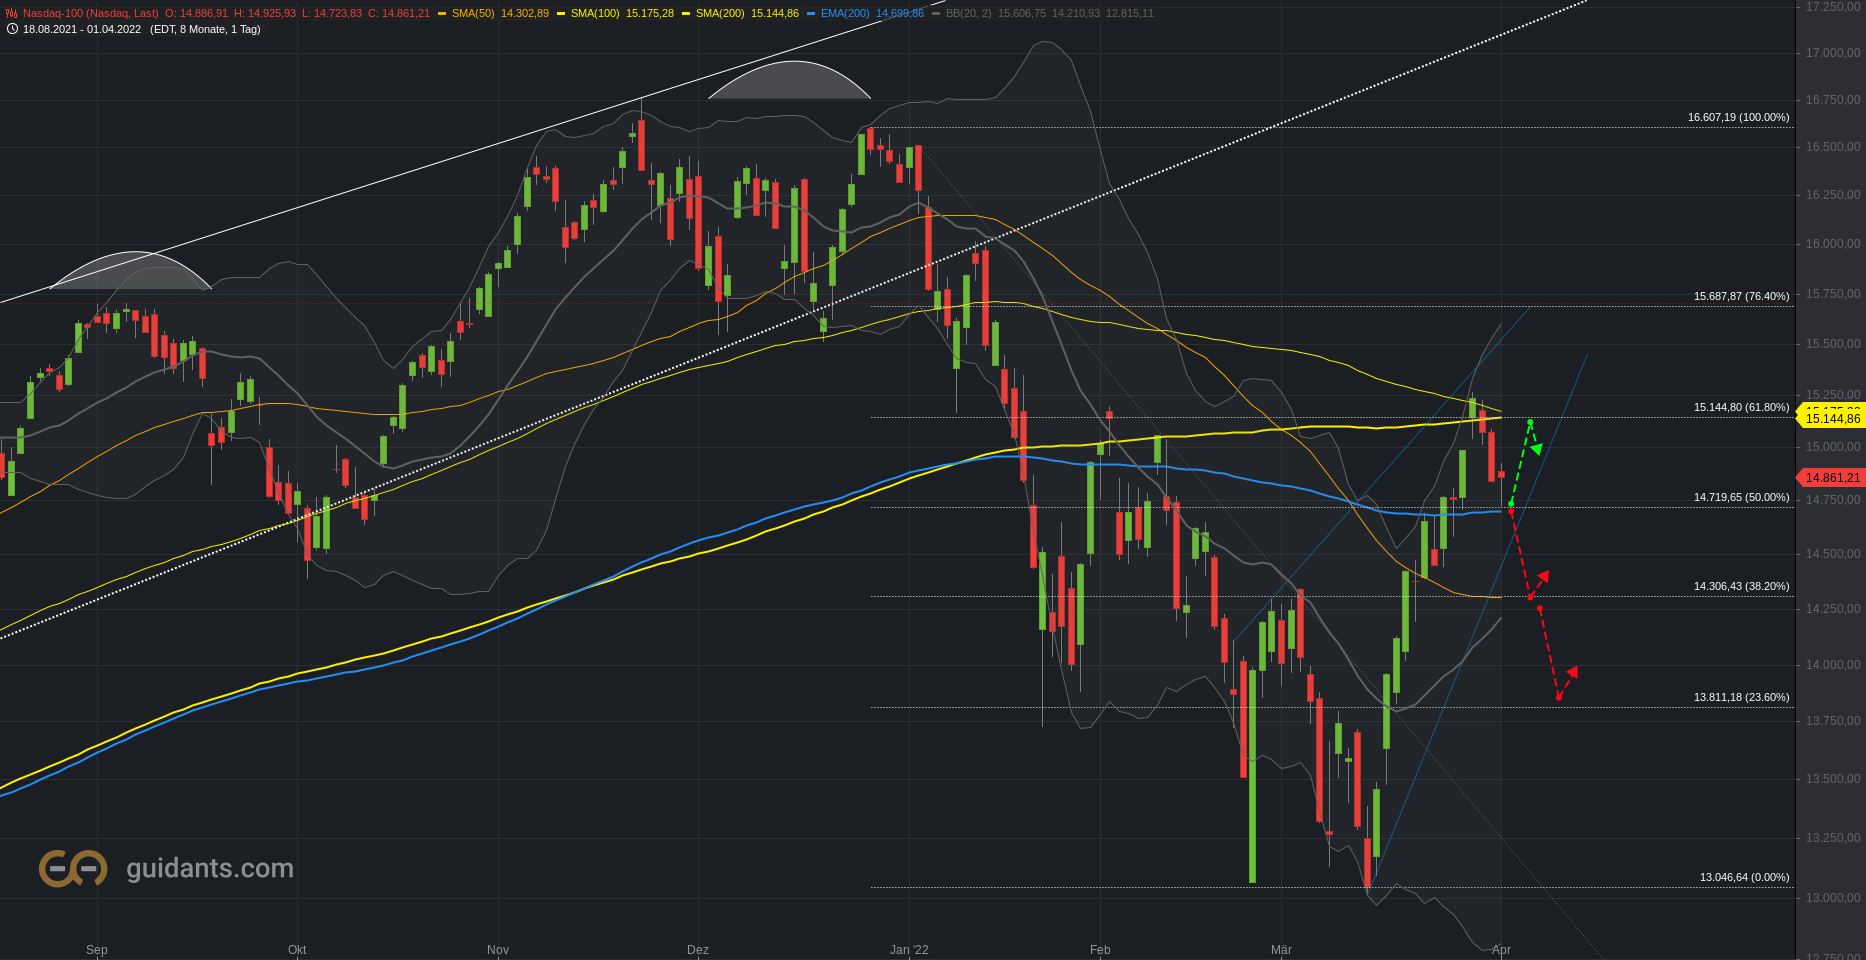The image size is (1866, 960).
Task: Click the 13.811,18 (23.60%) Fibonacci label
Action: [x=1742, y=697]
